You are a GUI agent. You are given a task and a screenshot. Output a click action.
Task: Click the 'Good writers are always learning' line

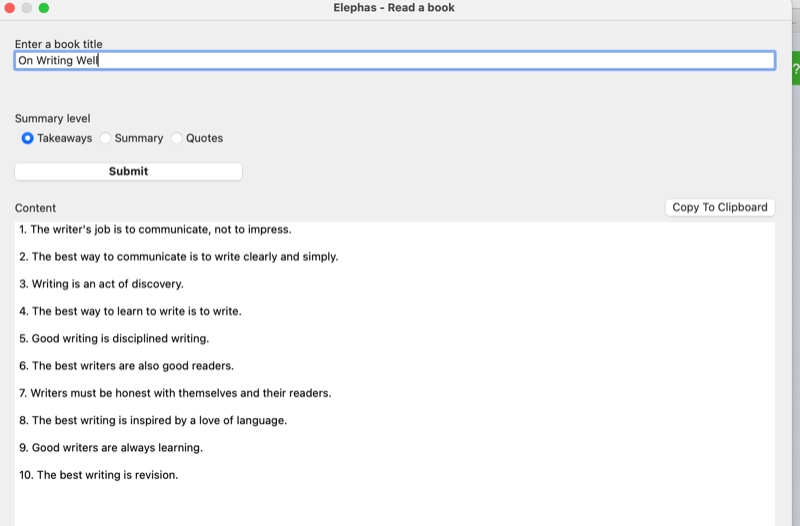click(111, 447)
